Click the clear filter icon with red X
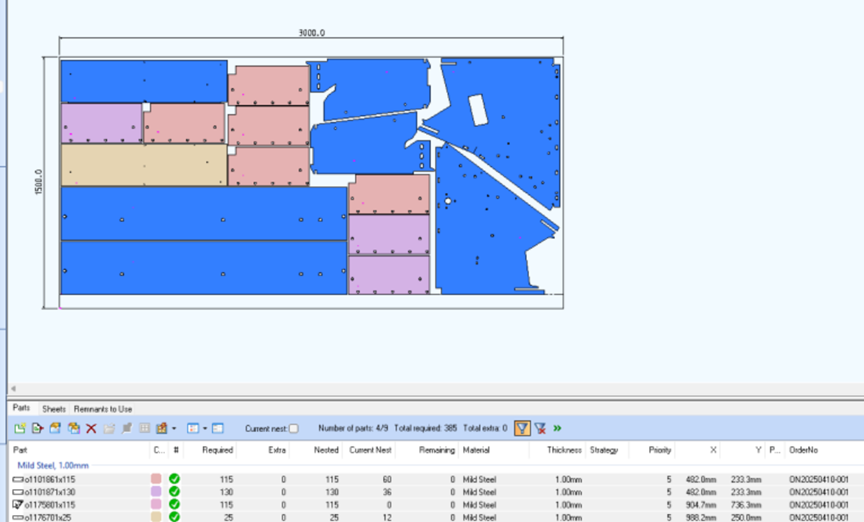 point(541,428)
